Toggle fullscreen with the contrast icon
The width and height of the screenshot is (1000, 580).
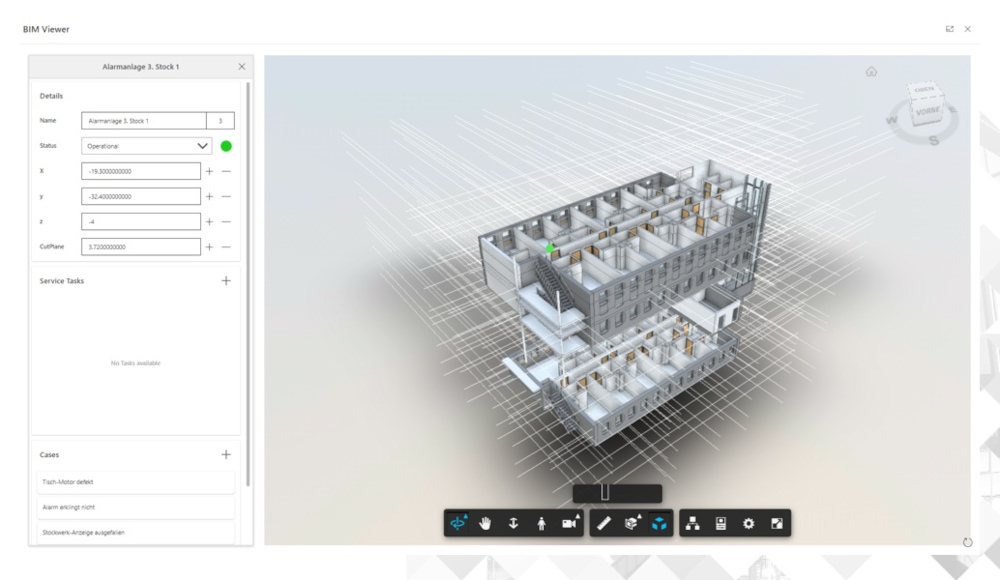pos(775,522)
